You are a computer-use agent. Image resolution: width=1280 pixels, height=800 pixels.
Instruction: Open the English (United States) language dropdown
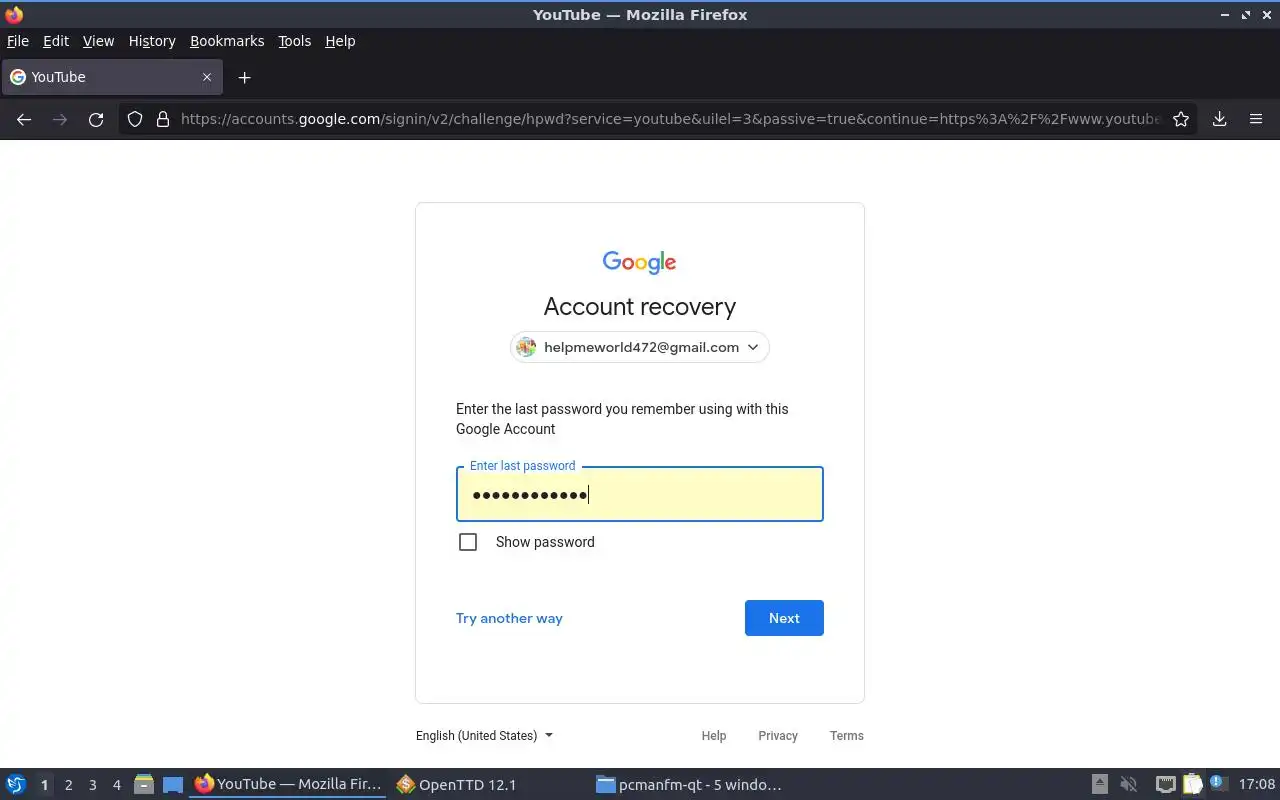484,735
